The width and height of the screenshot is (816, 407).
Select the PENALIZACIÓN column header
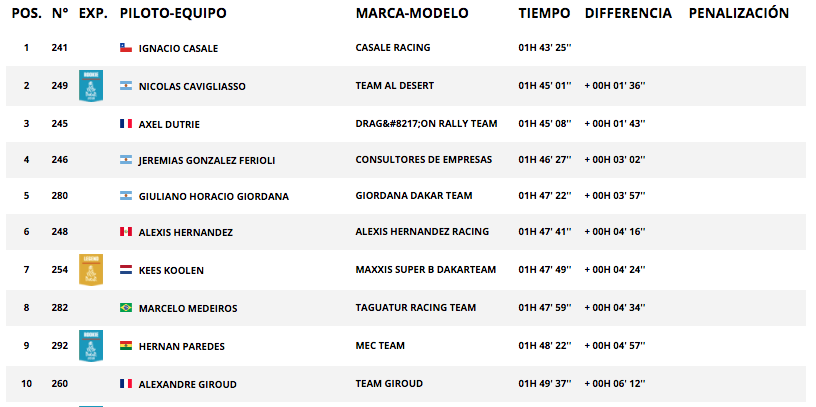coord(739,13)
